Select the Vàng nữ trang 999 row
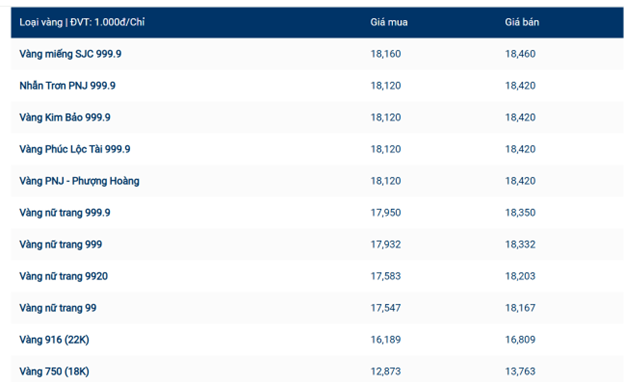This screenshot has width=624, height=382. 317,244
